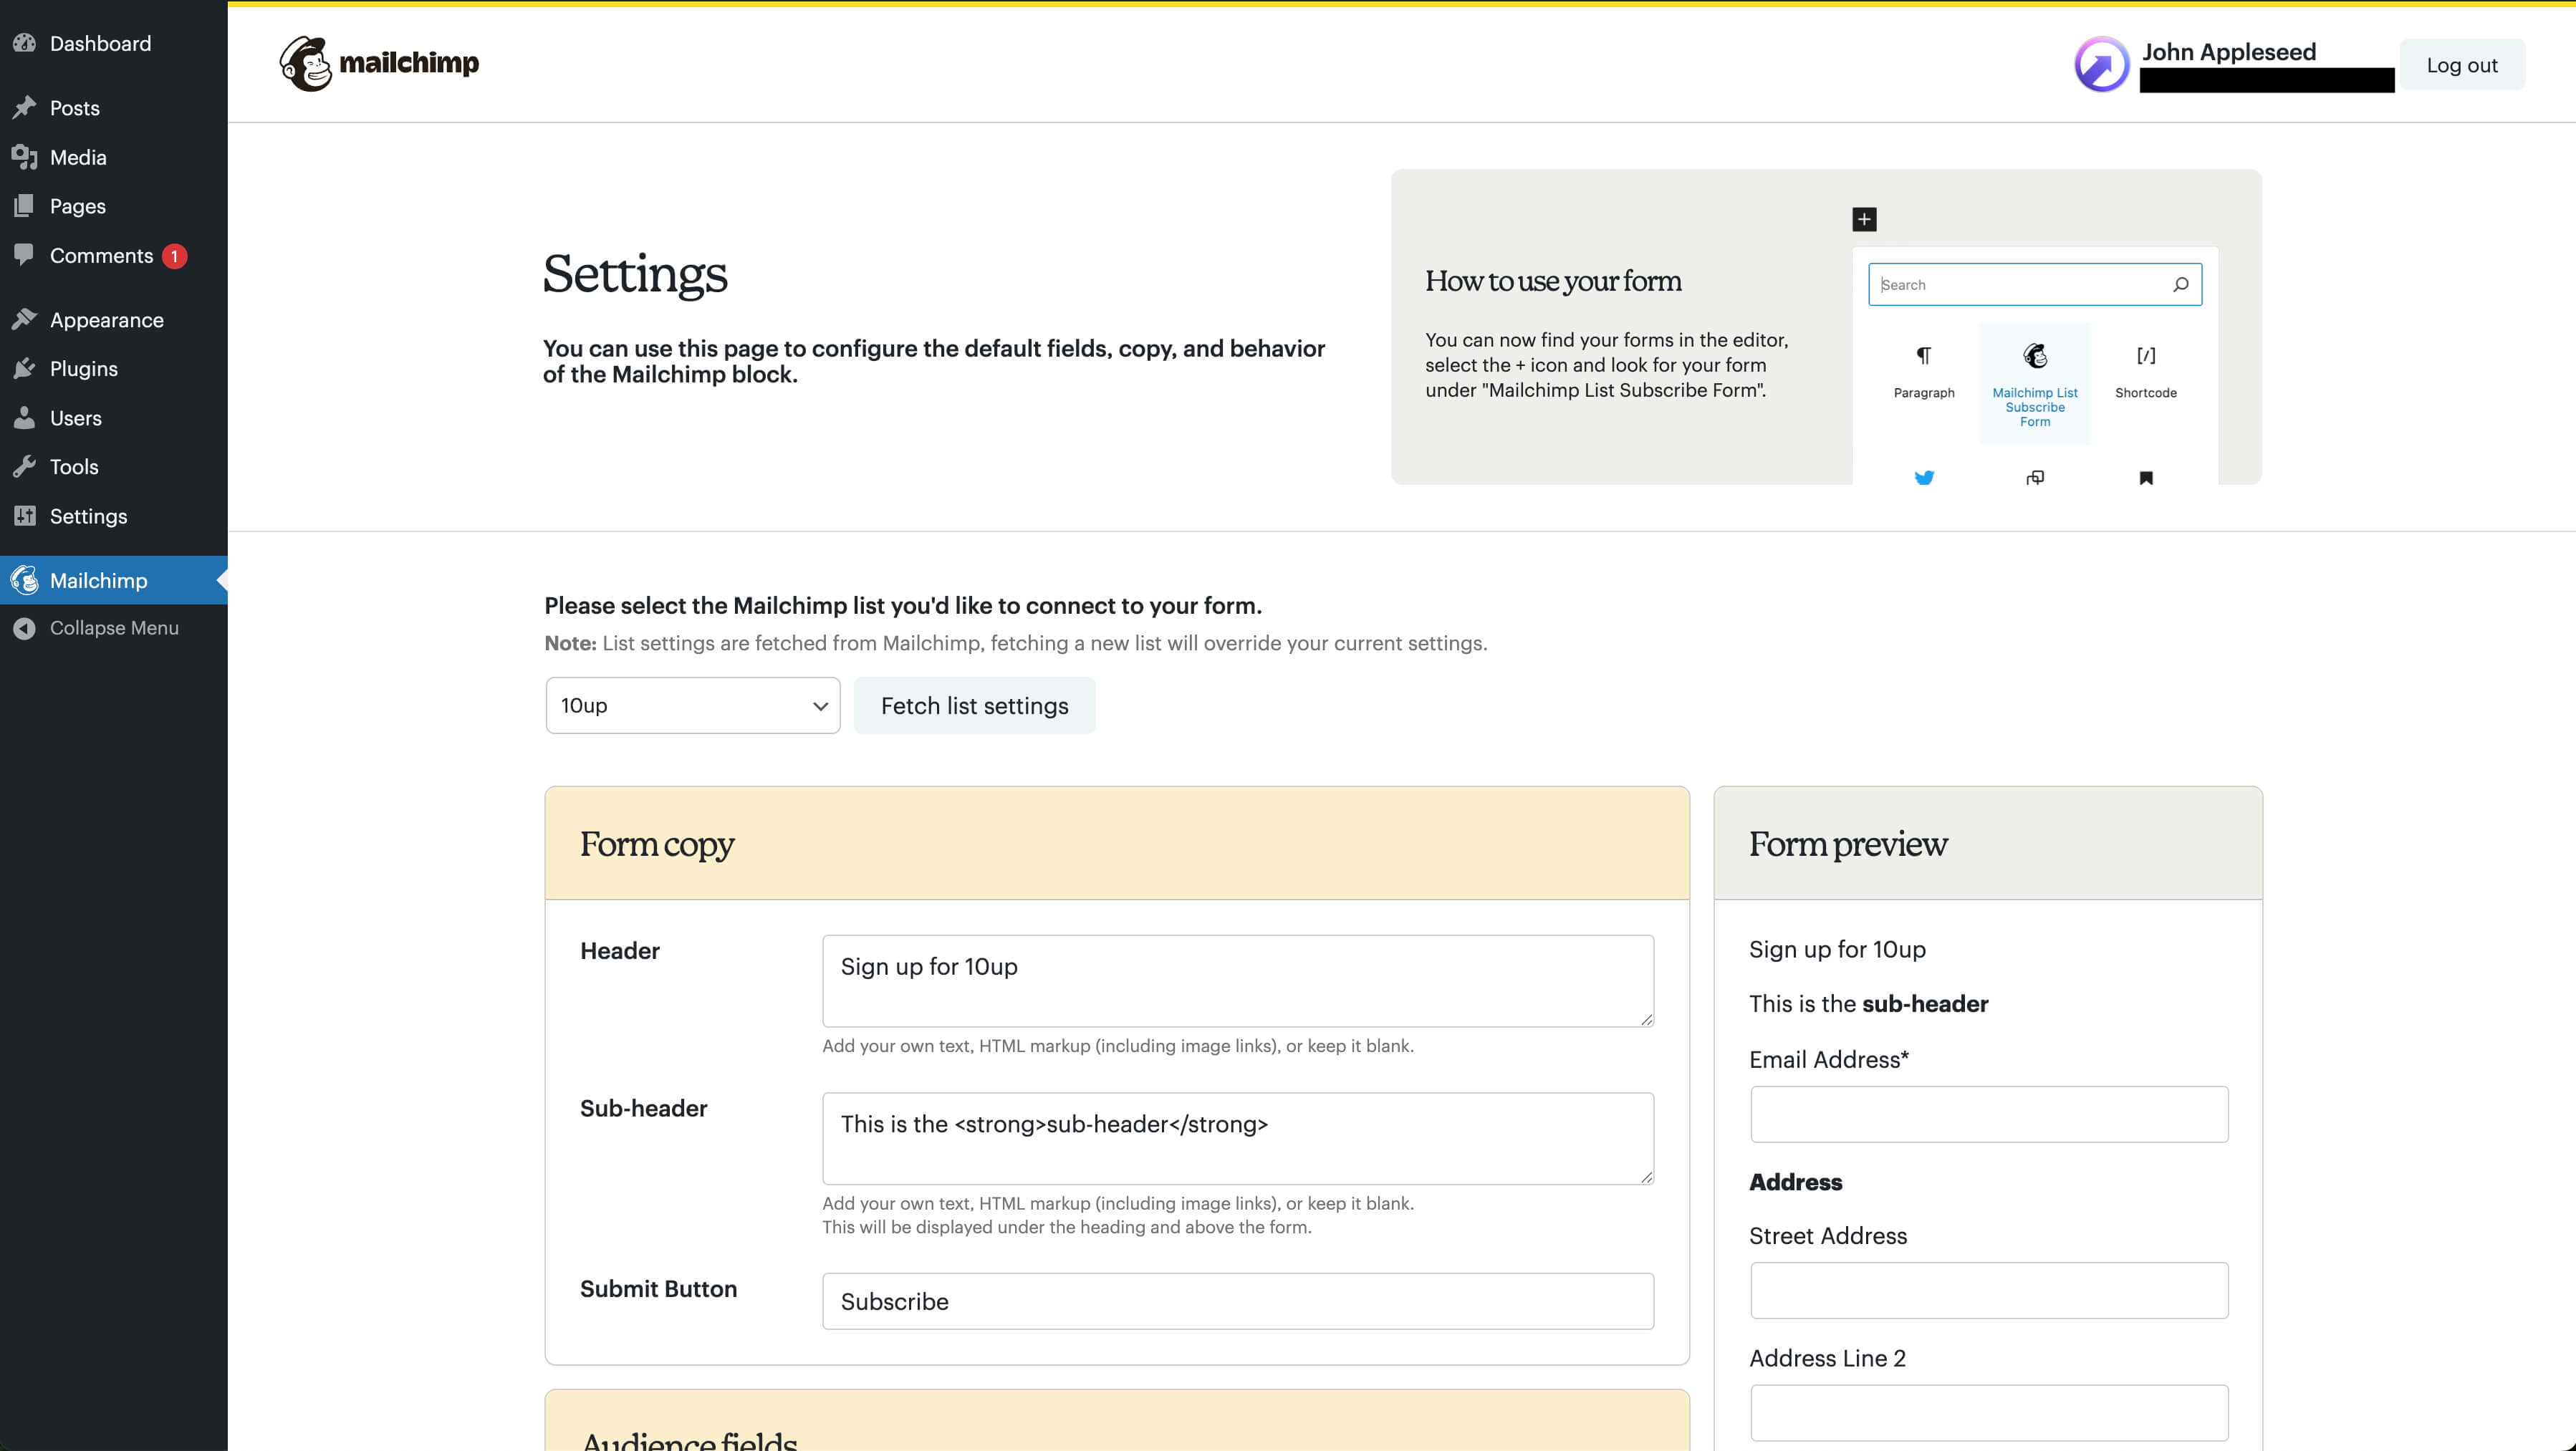Collapse the admin menu via Collapse Menu
The width and height of the screenshot is (2576, 1451).
(114, 628)
